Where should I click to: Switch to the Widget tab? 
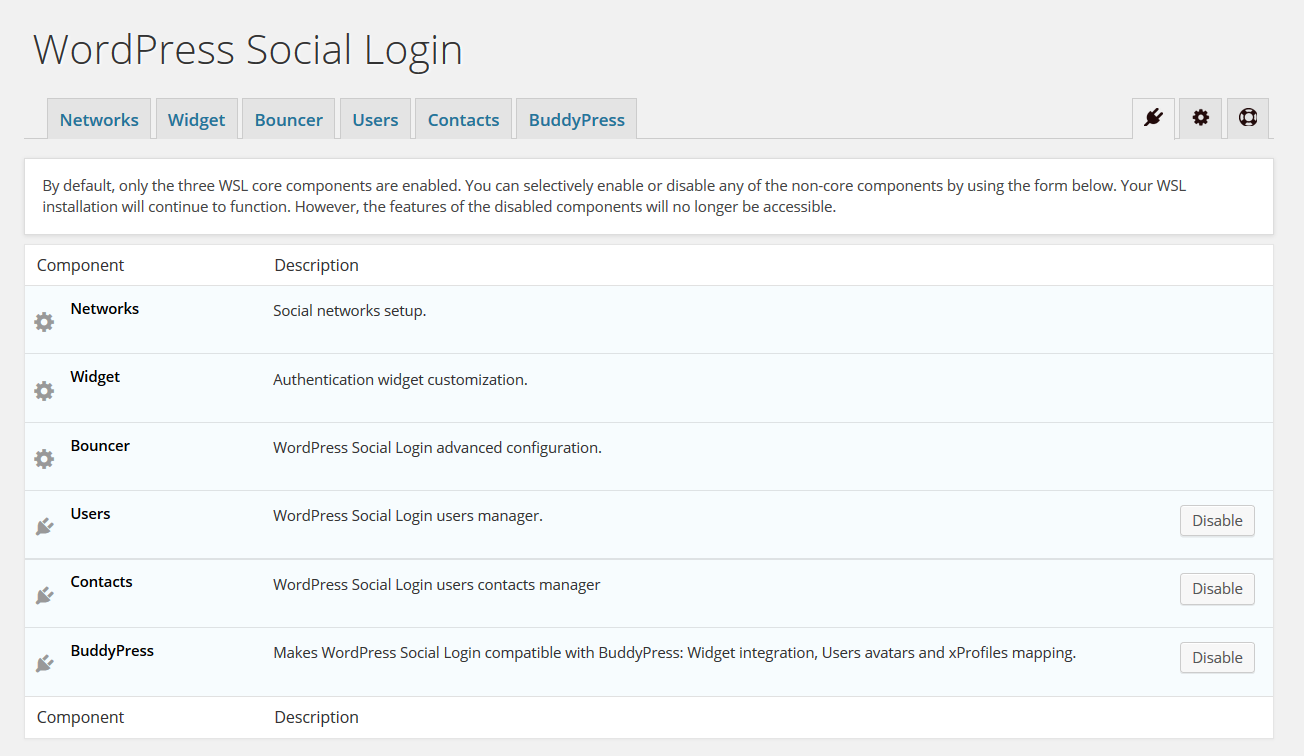coord(196,119)
